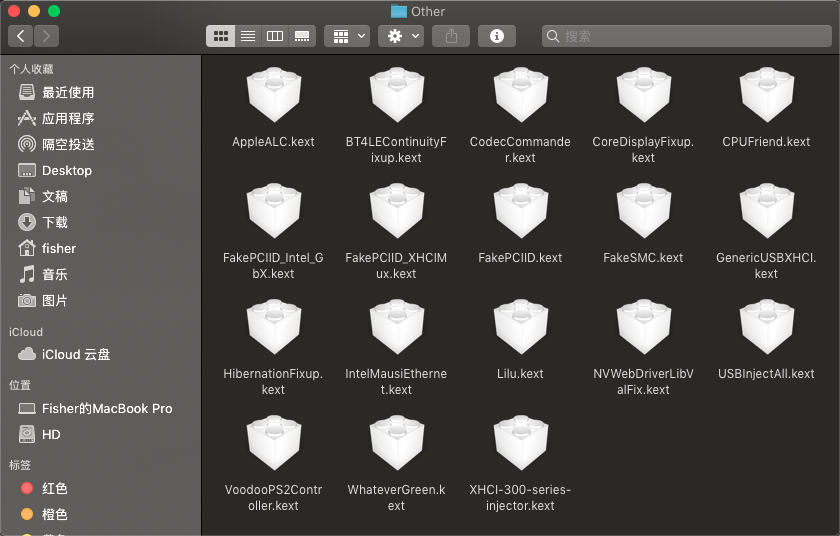The height and width of the screenshot is (536, 840).
Task: Go back with the left chevron button
Action: (20, 36)
